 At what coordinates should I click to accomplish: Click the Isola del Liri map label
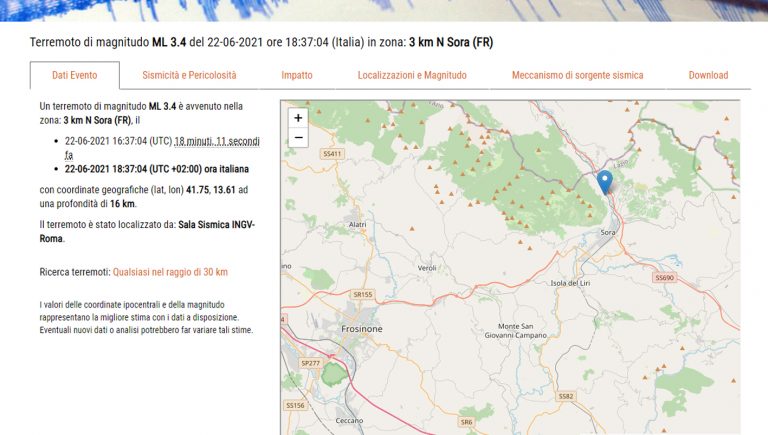[x=572, y=283]
